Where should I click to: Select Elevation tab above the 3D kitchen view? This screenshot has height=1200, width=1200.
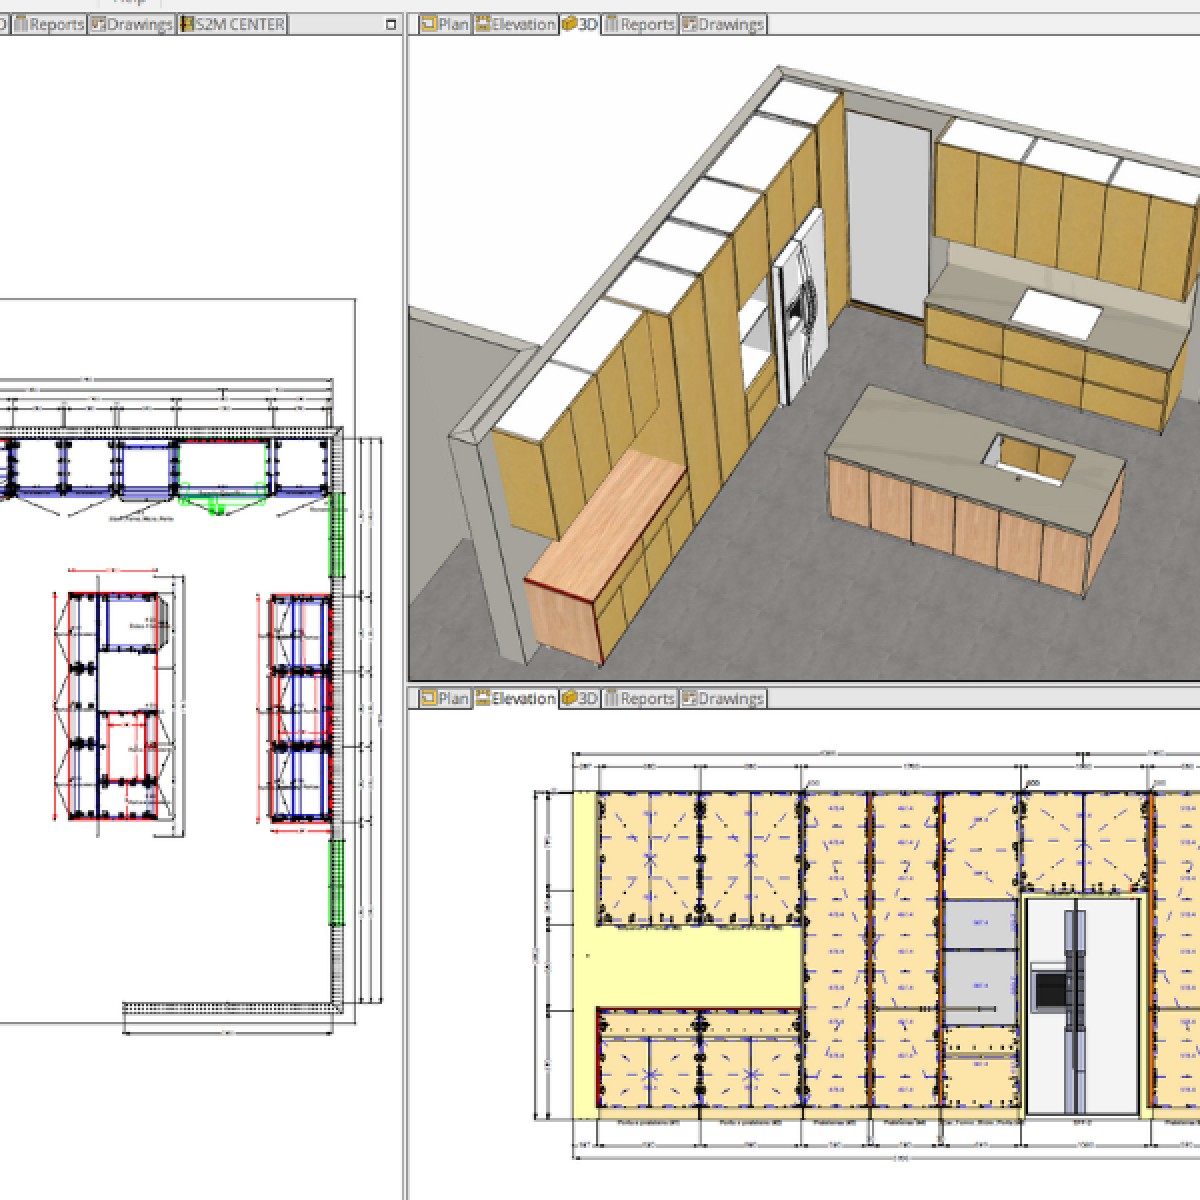tap(515, 24)
